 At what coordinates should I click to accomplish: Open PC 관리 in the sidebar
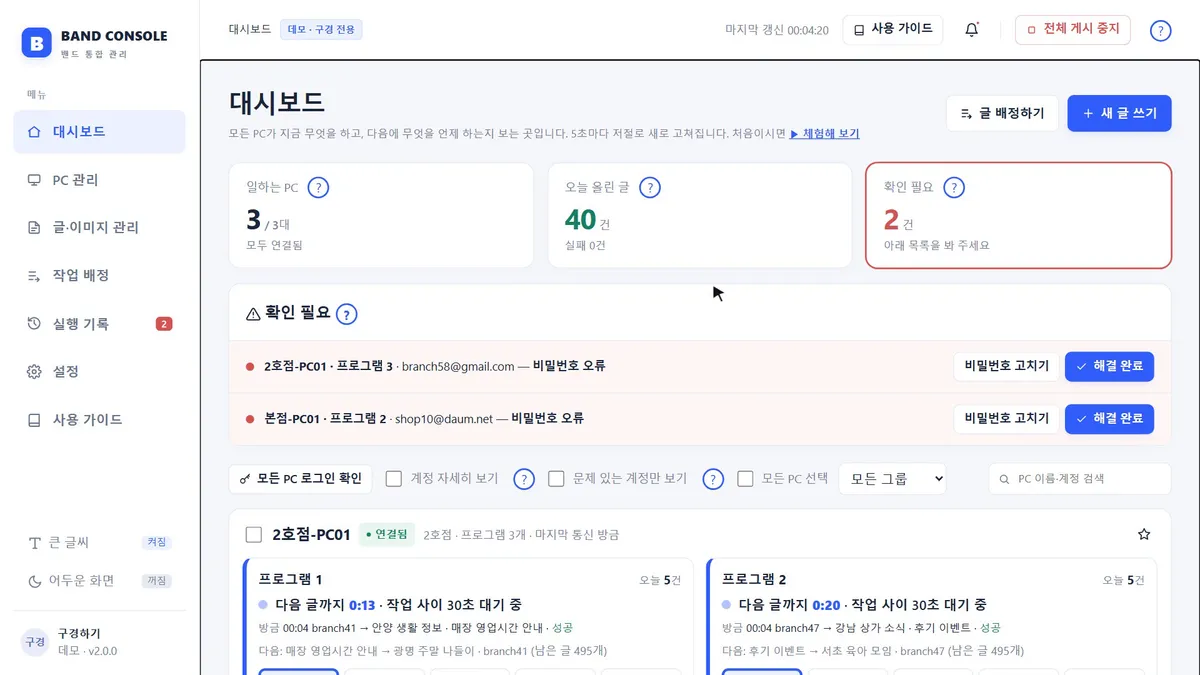point(99,180)
